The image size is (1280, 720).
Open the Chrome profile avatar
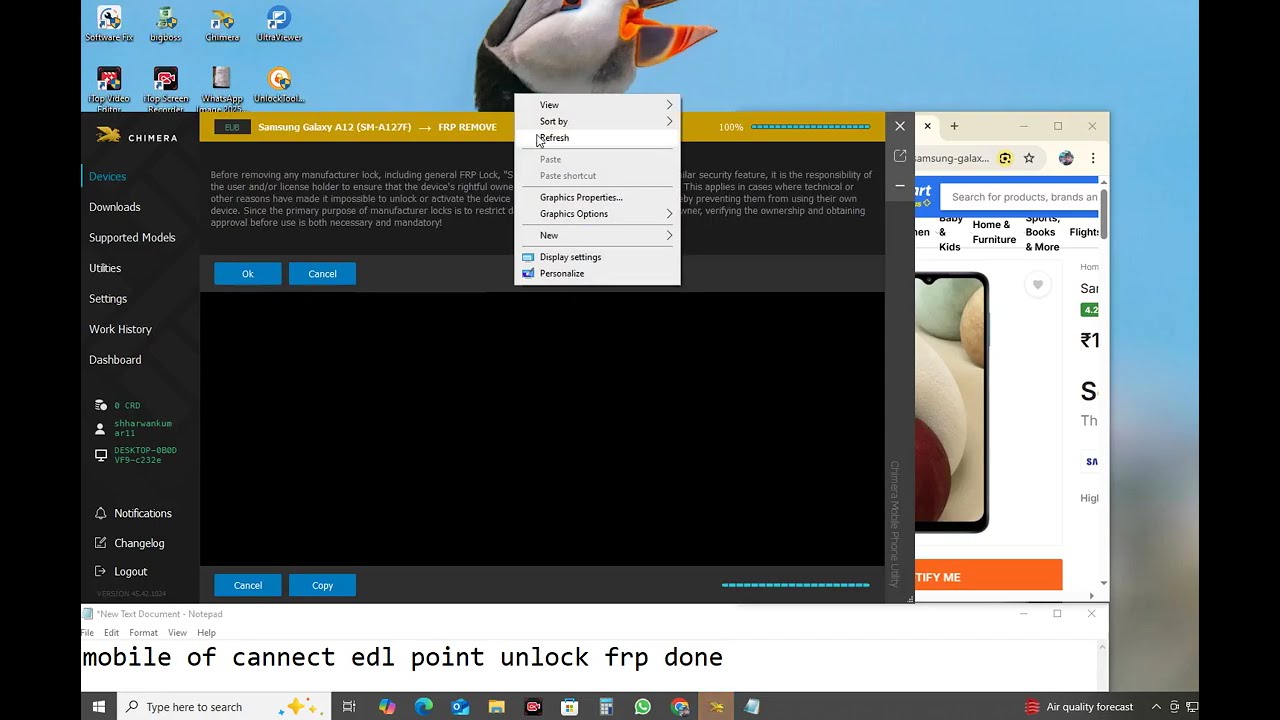point(1066,158)
